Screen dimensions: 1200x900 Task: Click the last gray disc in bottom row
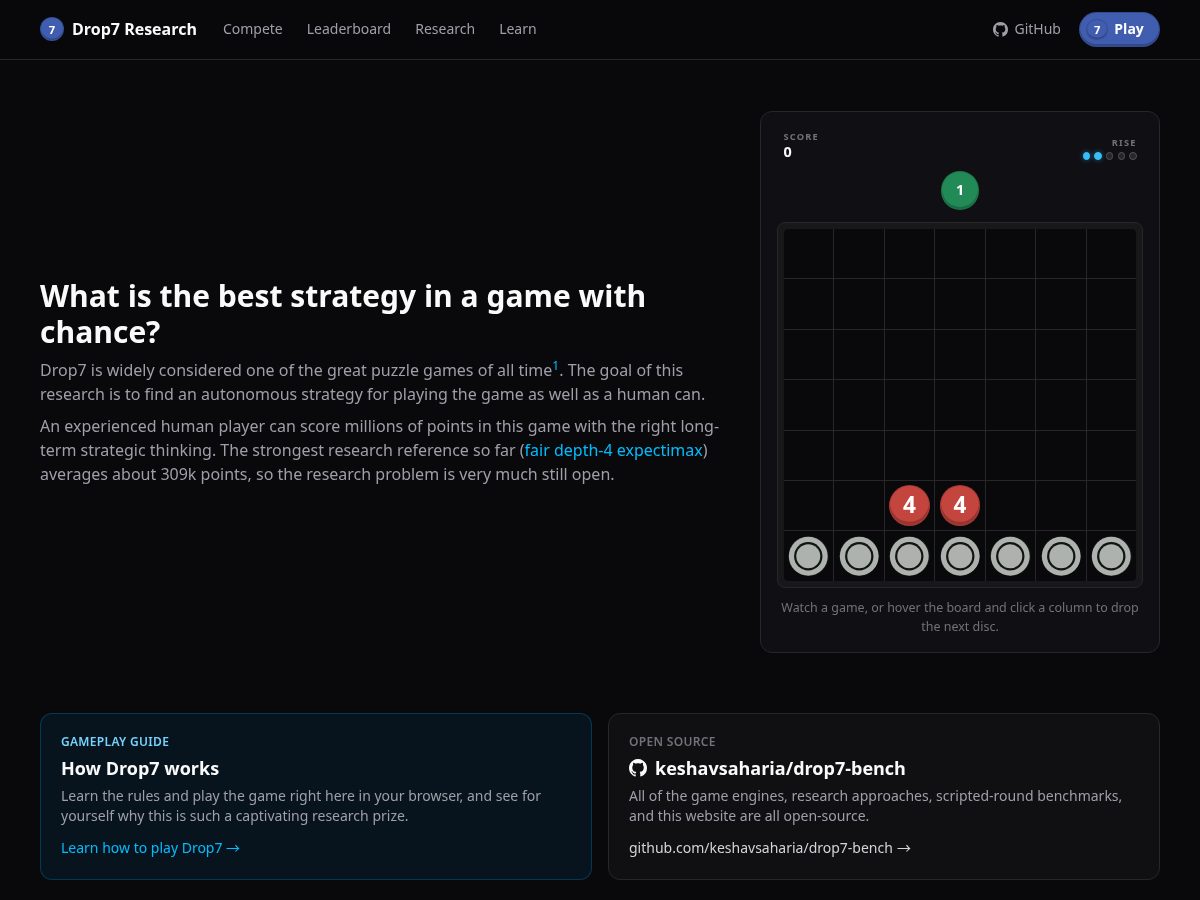(1111, 555)
